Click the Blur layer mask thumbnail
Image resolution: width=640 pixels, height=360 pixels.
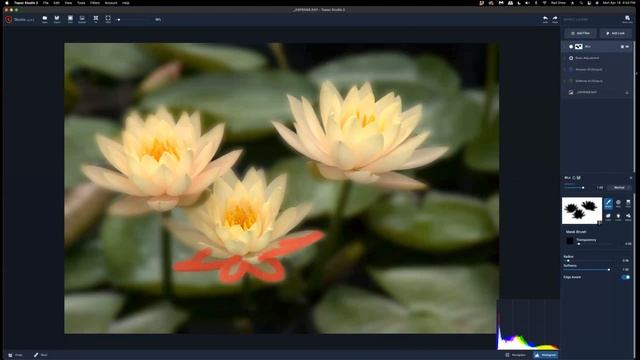click(578, 47)
